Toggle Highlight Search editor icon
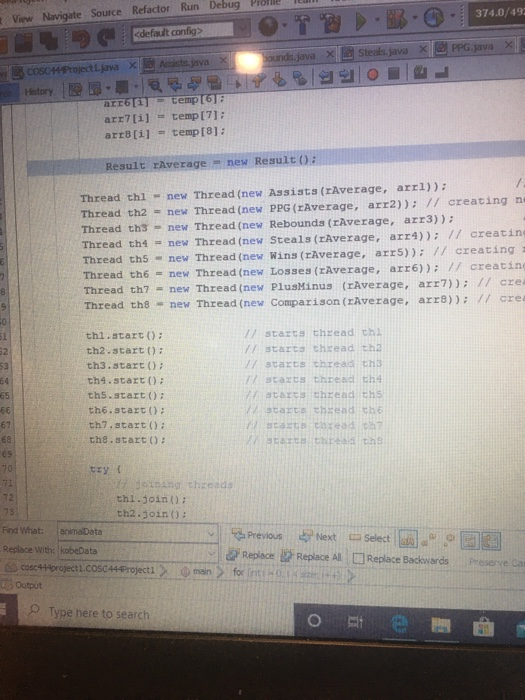The height and width of the screenshot is (700, 525). [213, 82]
